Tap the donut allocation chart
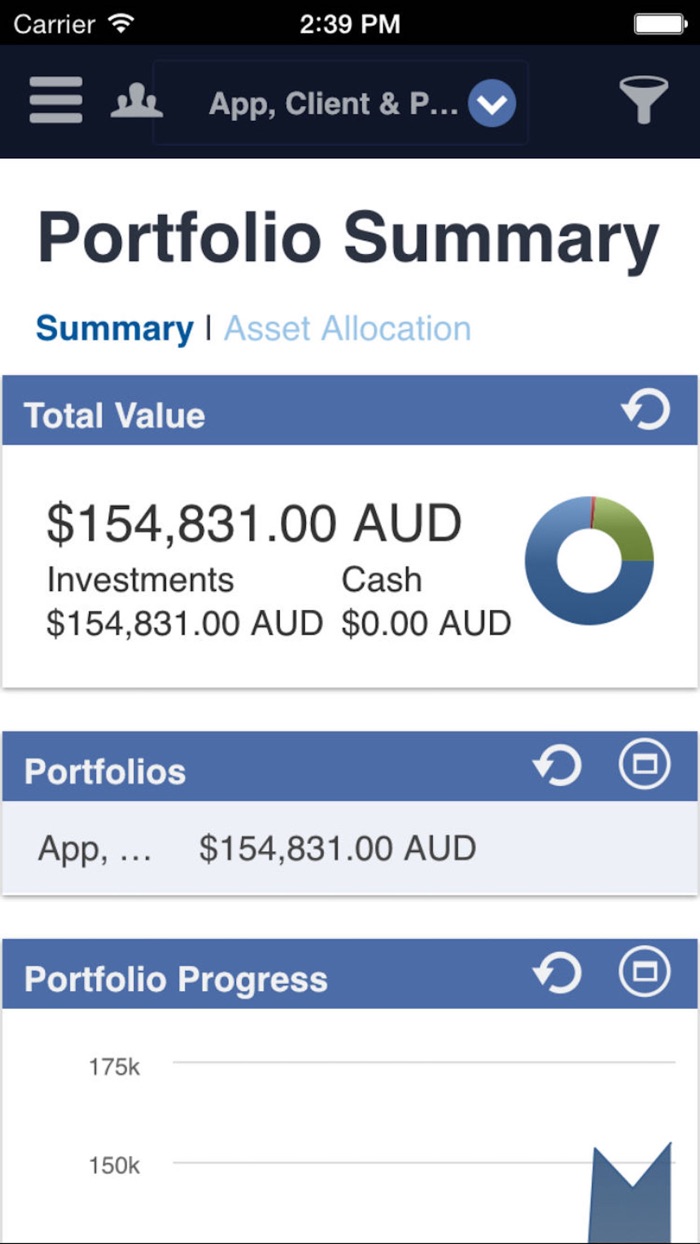Screen dimensions: 700x1244 click(x=589, y=561)
